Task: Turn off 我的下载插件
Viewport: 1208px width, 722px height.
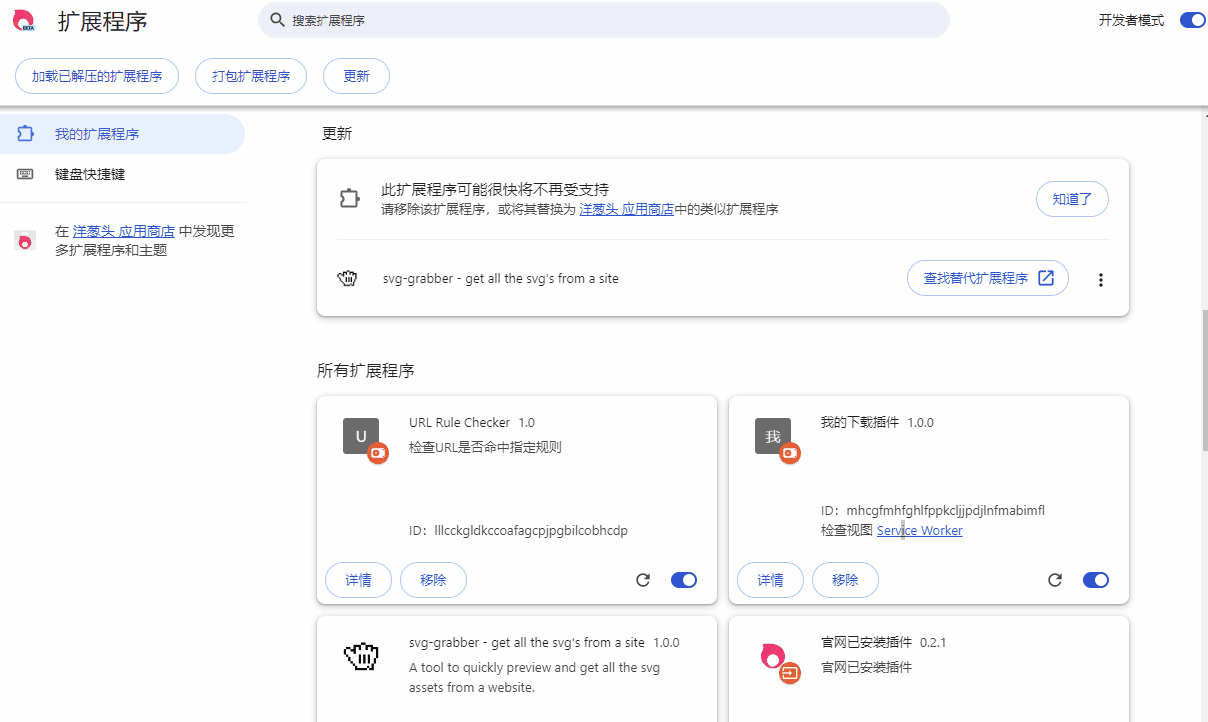Action: click(1096, 579)
